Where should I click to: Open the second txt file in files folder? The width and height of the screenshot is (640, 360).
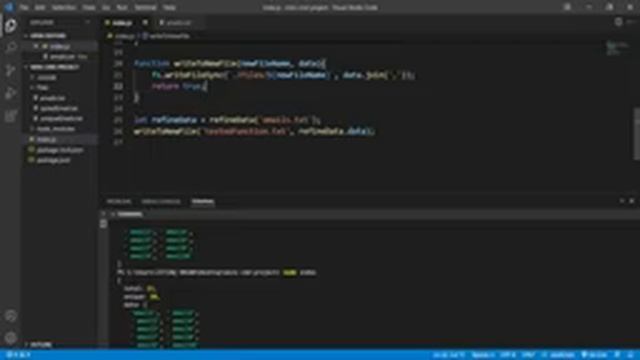[58, 109]
